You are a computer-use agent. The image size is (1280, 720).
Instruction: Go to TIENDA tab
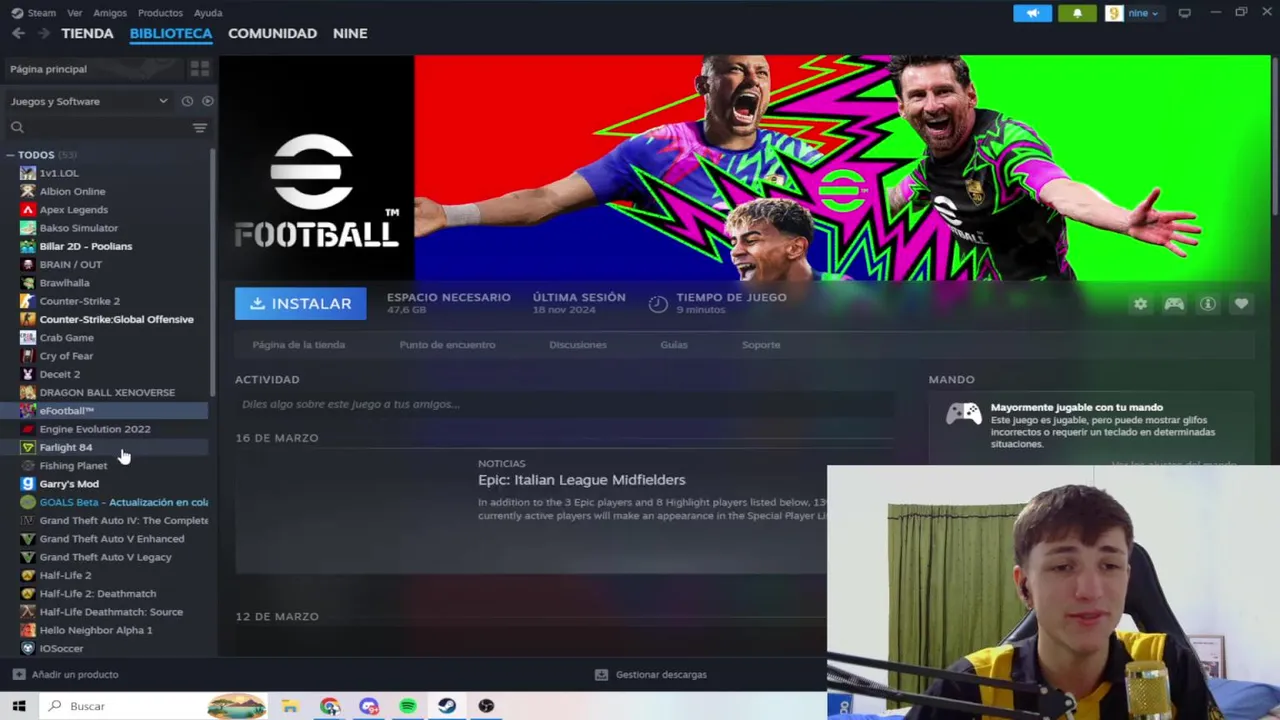87,33
